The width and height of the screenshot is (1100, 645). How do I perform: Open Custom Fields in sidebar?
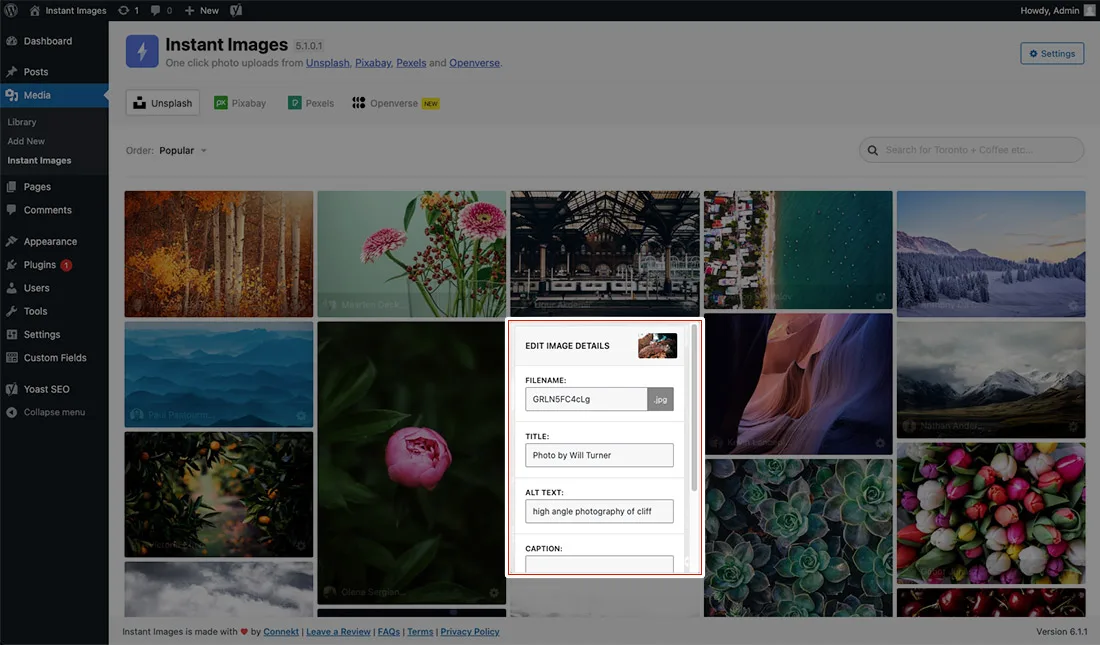[x=54, y=357]
